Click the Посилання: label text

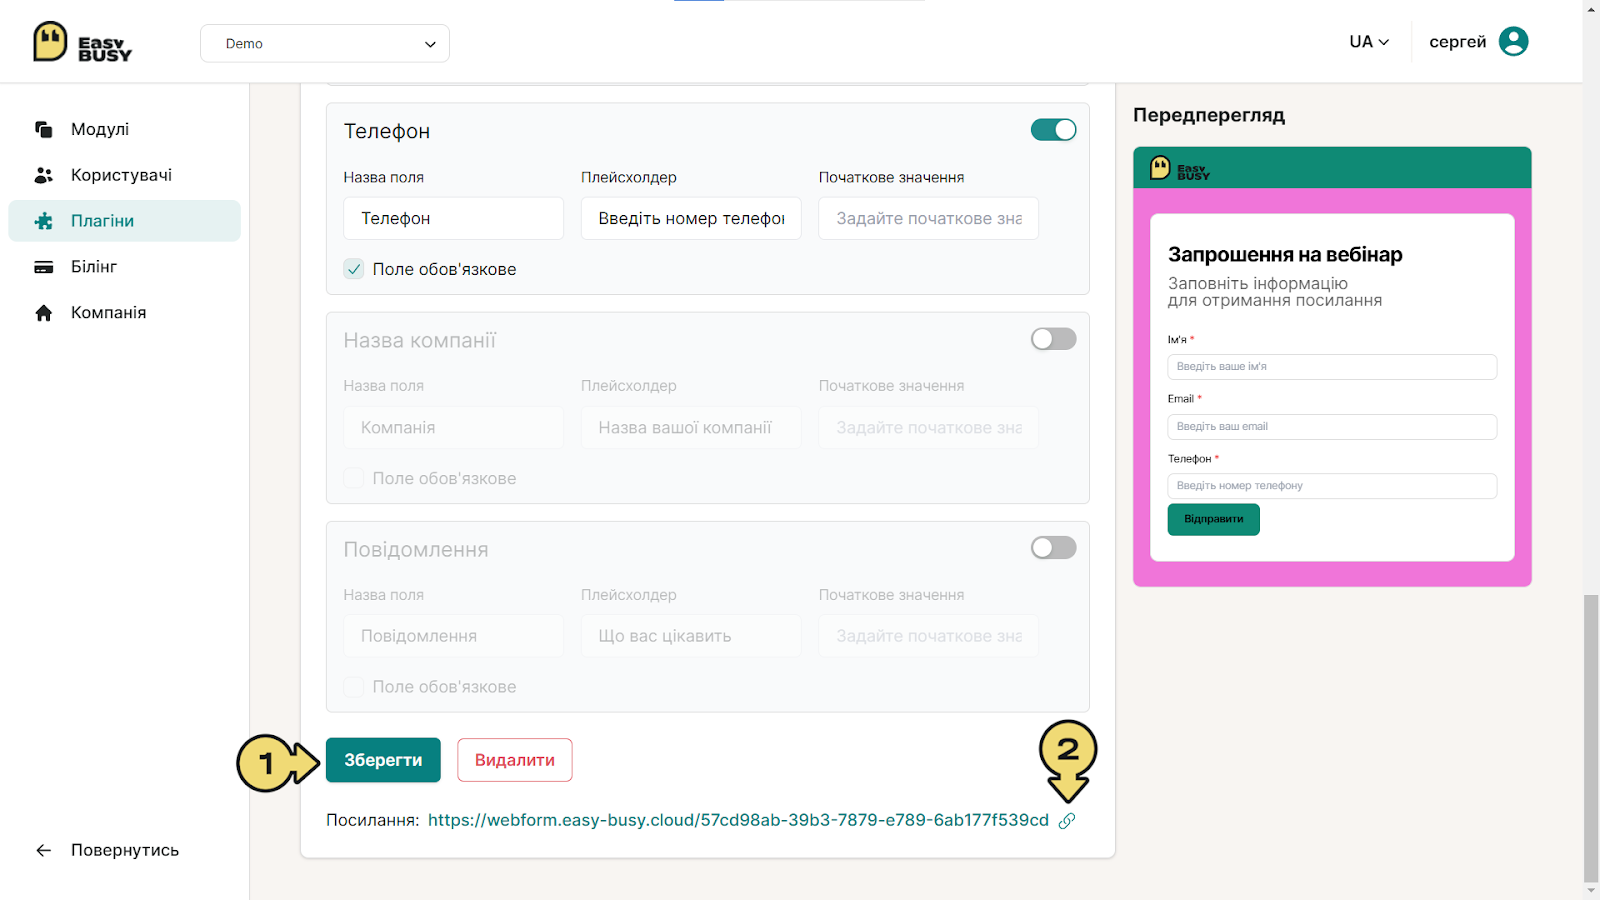[373, 820]
